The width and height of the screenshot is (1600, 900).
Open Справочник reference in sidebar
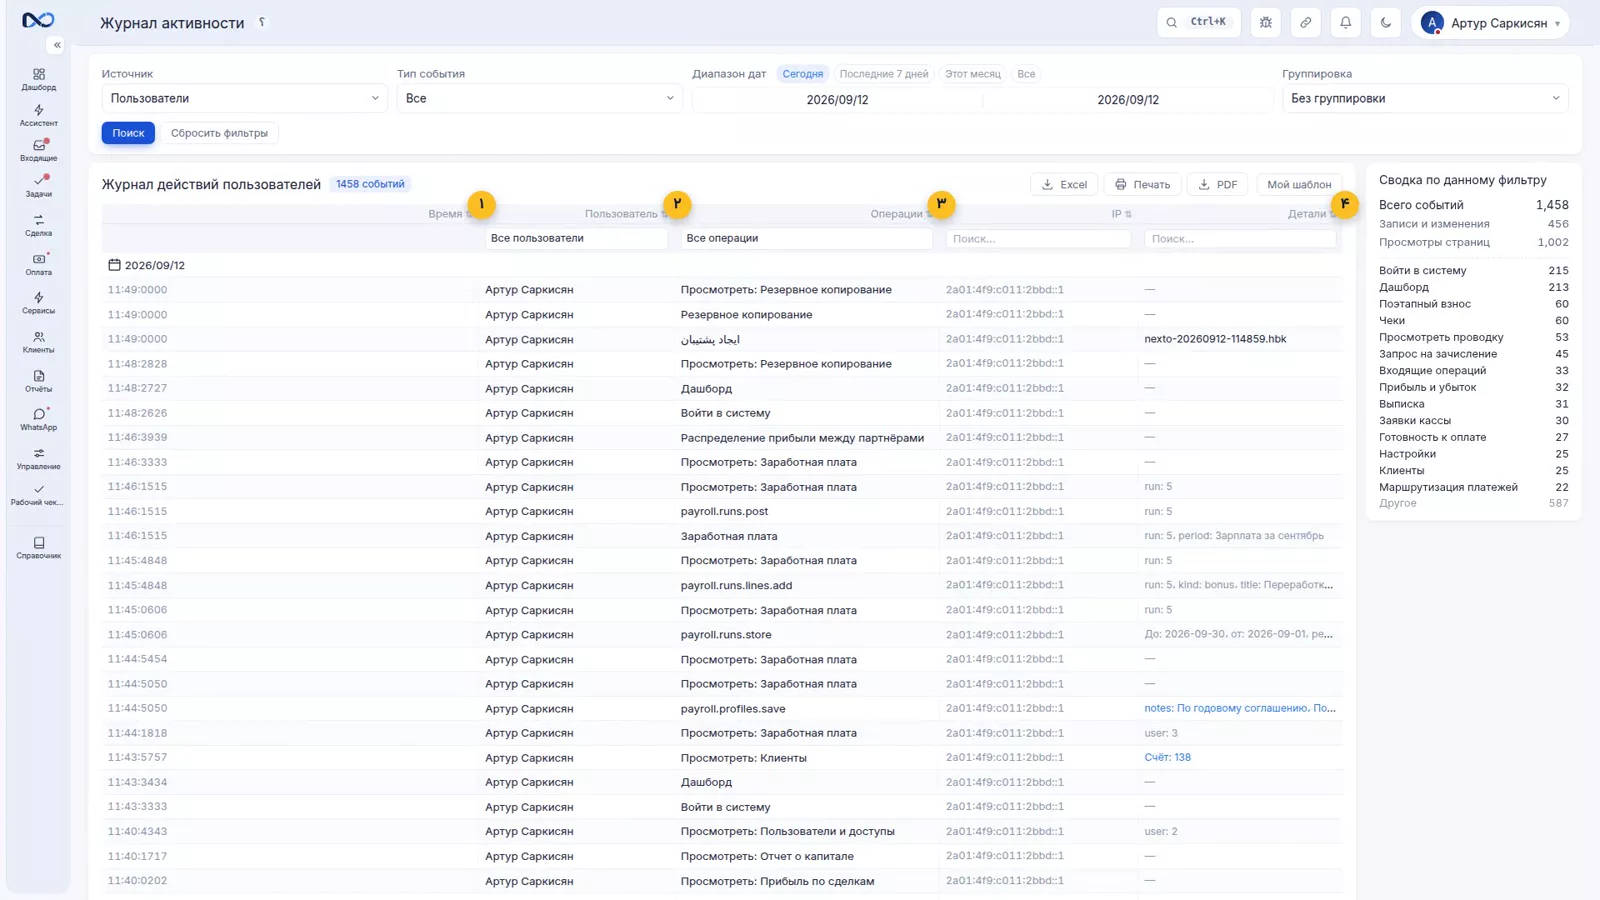tap(39, 547)
